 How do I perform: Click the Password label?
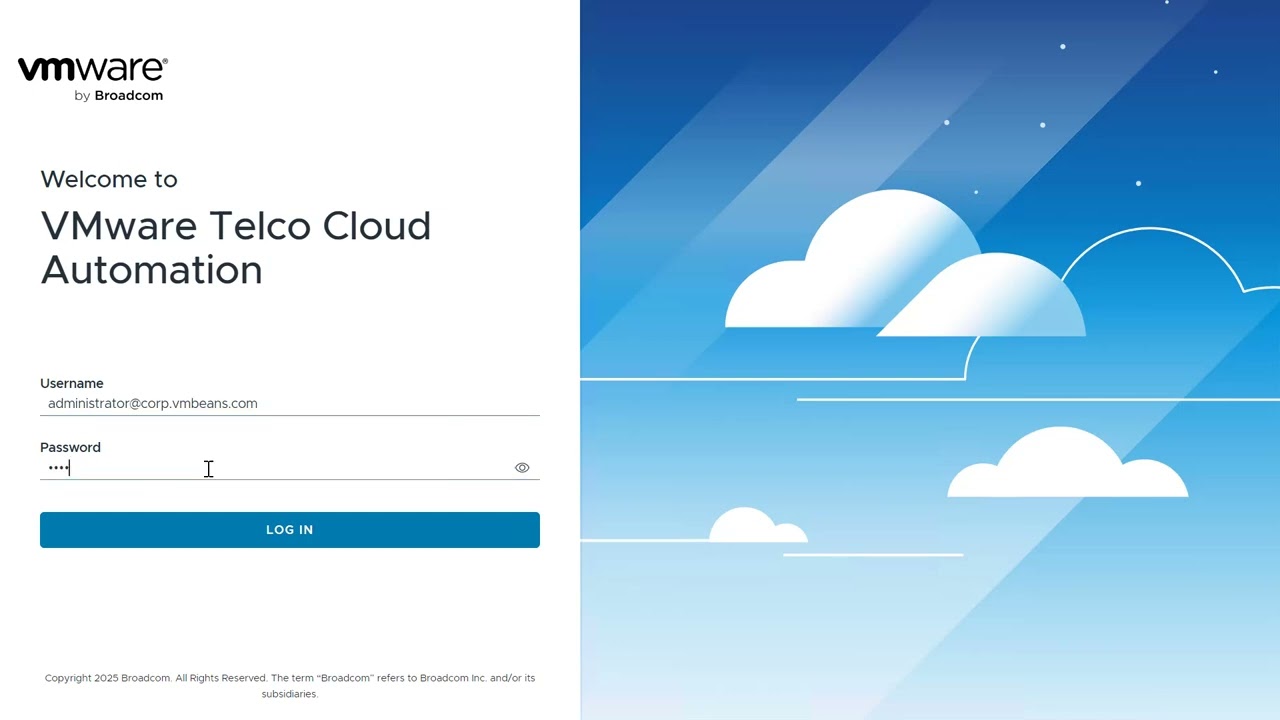pos(70,447)
